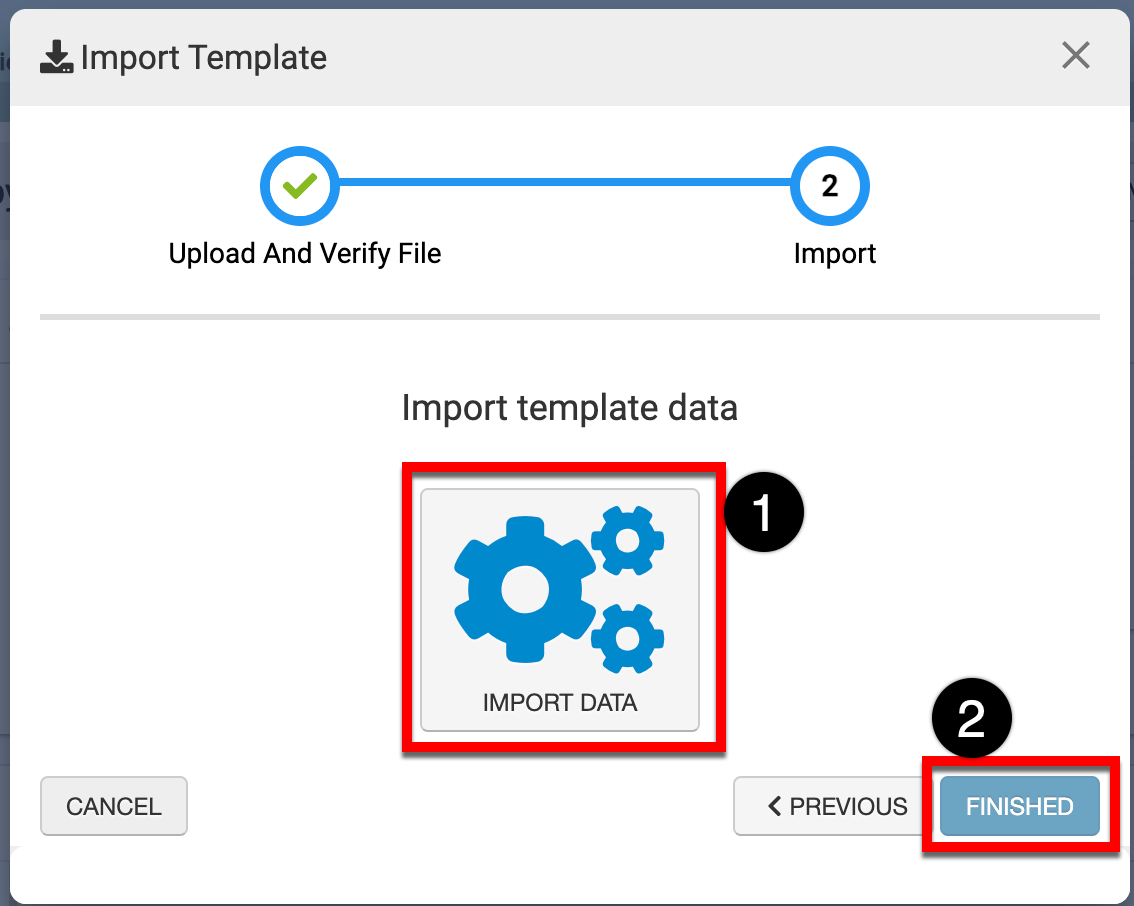Click the black annotation circle numbered 2
The width and height of the screenshot is (1134, 906).
[x=971, y=719]
